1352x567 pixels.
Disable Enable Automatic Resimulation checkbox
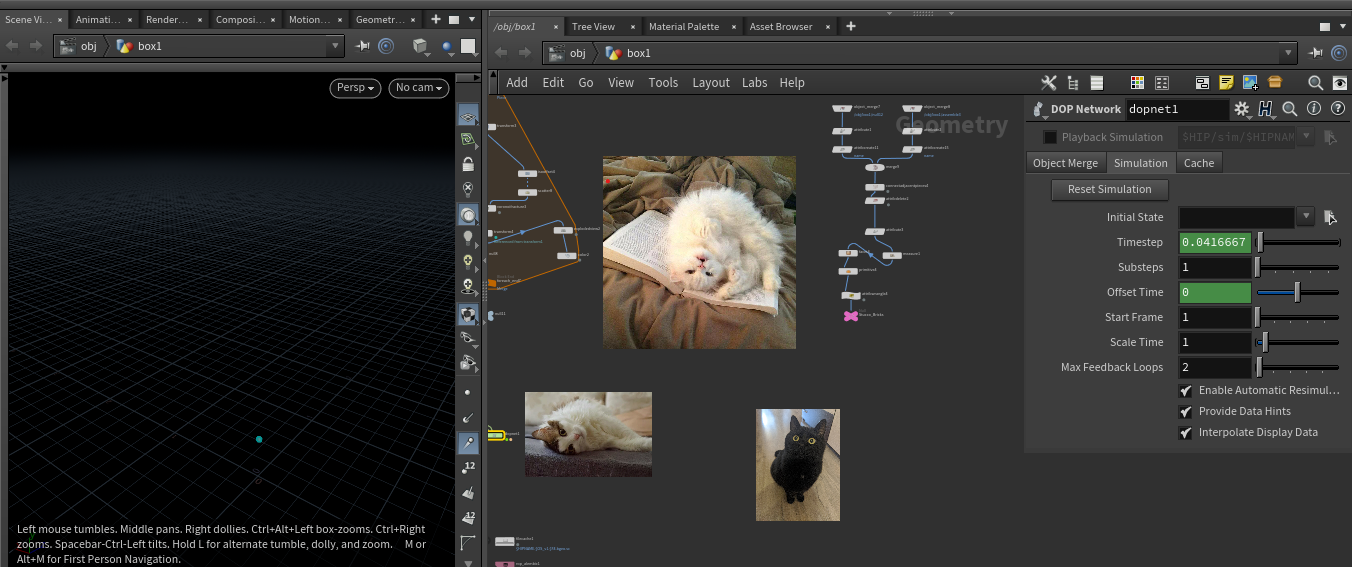tap(1186, 391)
